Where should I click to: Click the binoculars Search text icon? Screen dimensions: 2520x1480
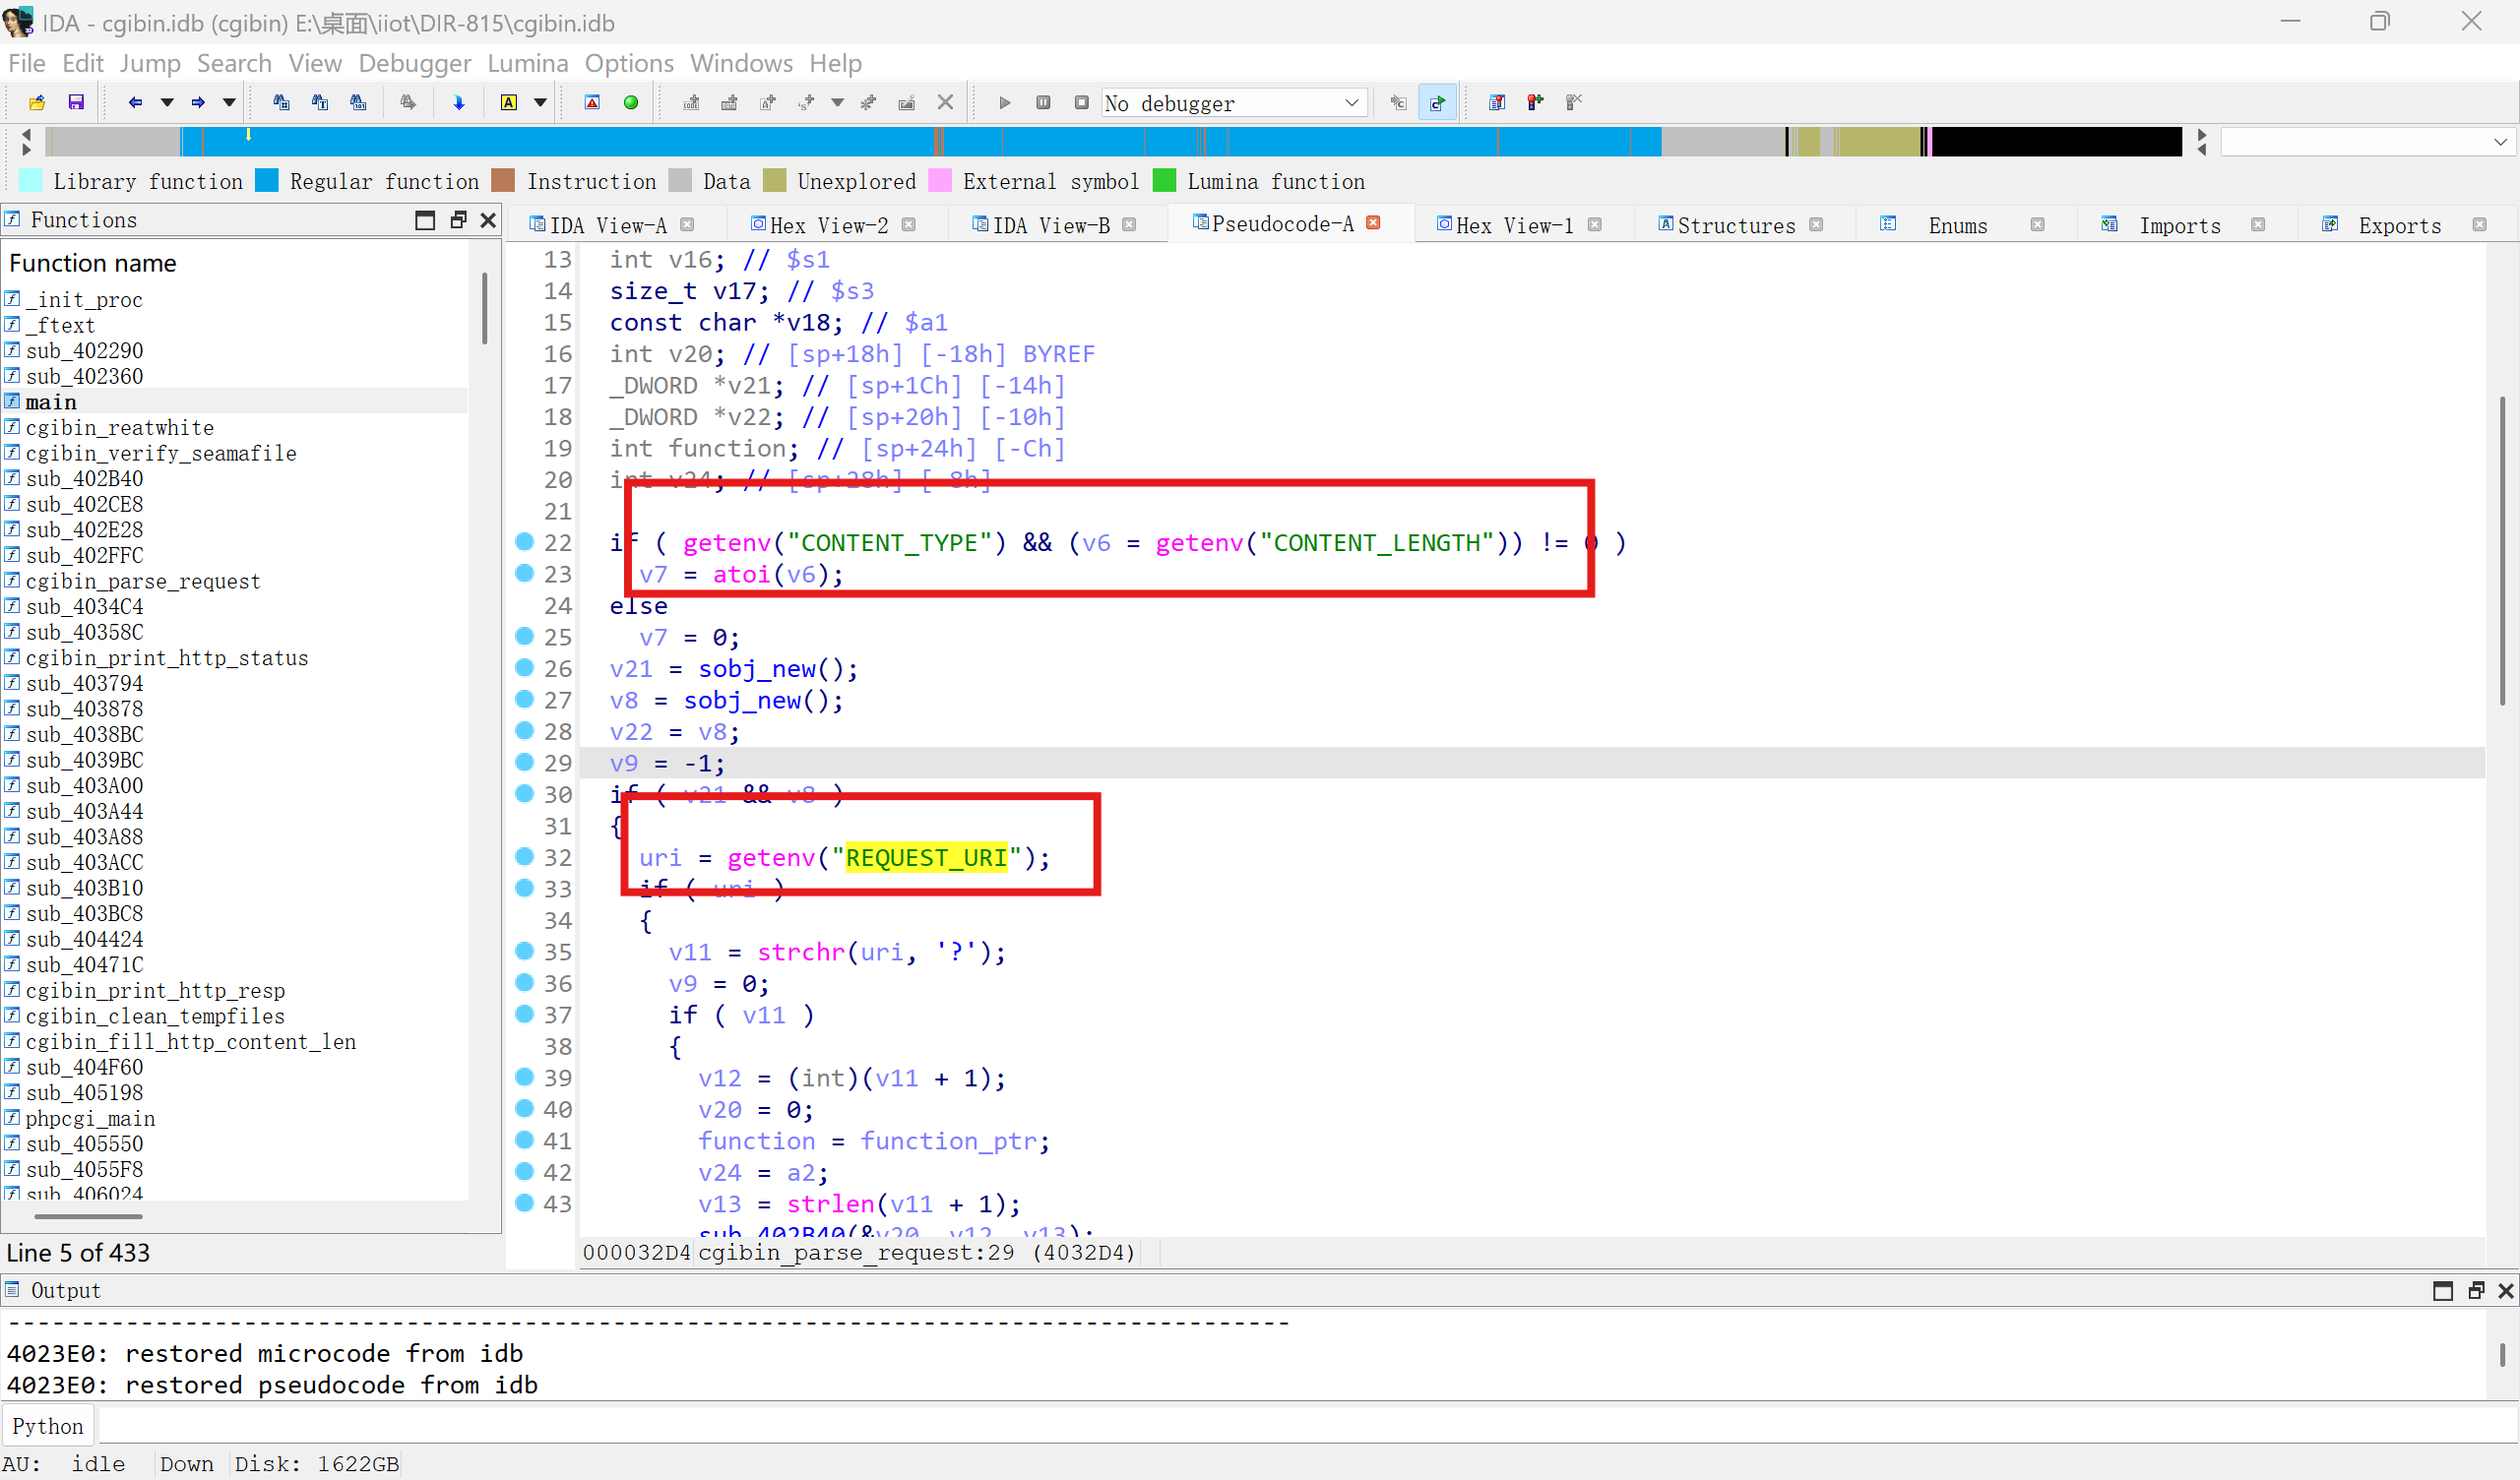tap(320, 102)
